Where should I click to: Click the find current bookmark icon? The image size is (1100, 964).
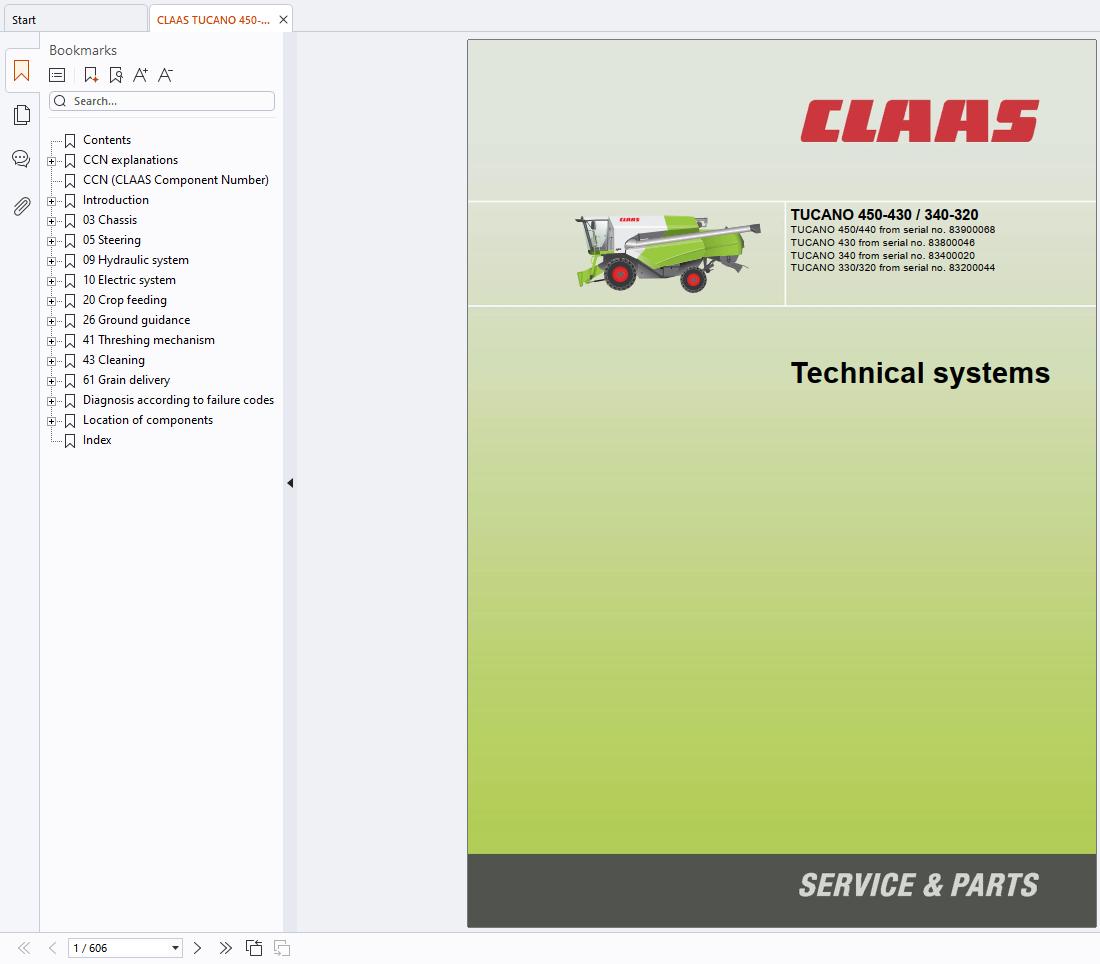[x=116, y=75]
